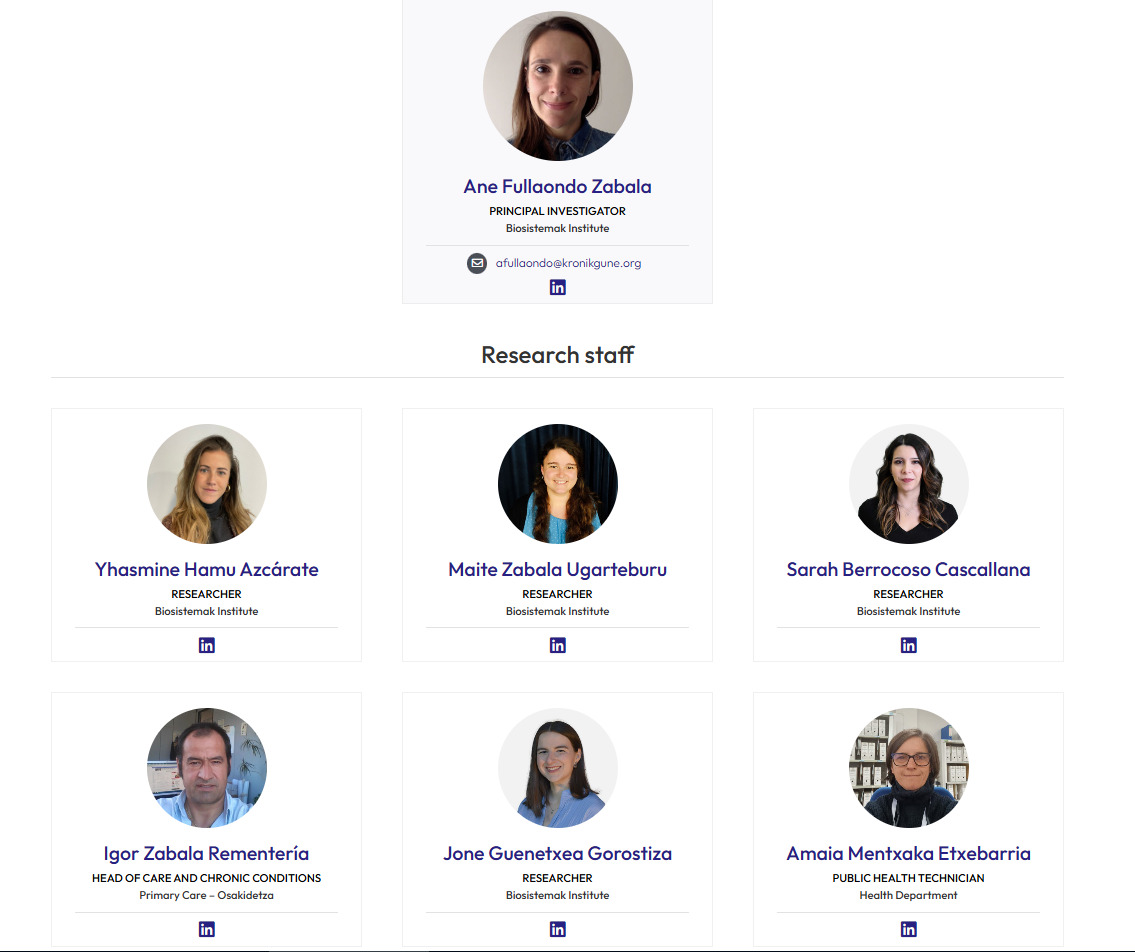The image size is (1135, 952).
Task: Click the name Maite Zabala Ugarteburu
Action: point(557,570)
